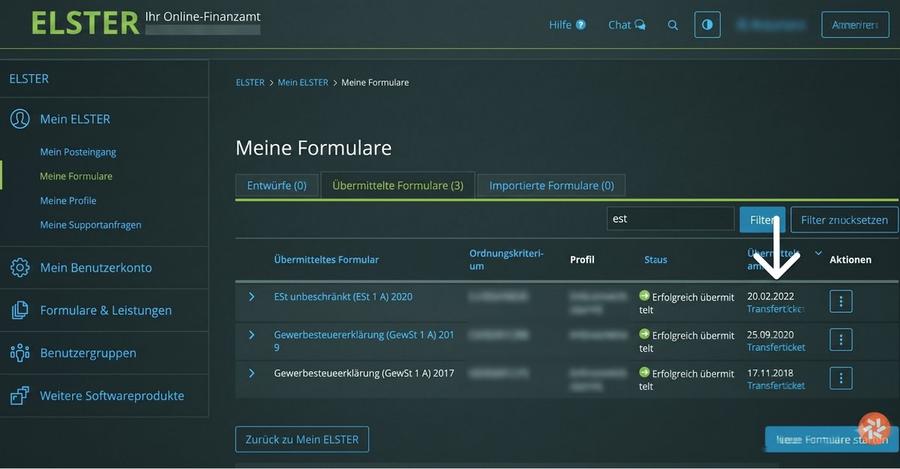Open Weitere Softwareprodukte section
Screen dimensions: 900x469
tap(112, 396)
